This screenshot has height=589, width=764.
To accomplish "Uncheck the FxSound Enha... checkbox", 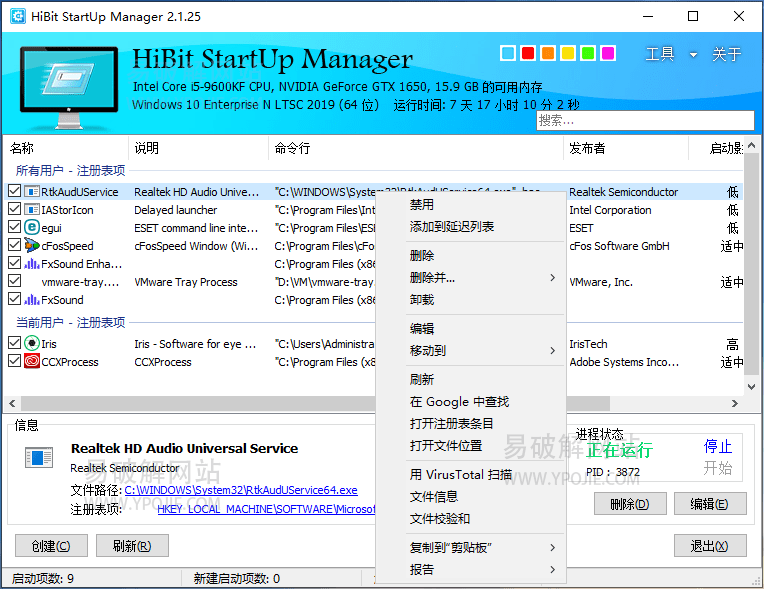I will [x=15, y=264].
